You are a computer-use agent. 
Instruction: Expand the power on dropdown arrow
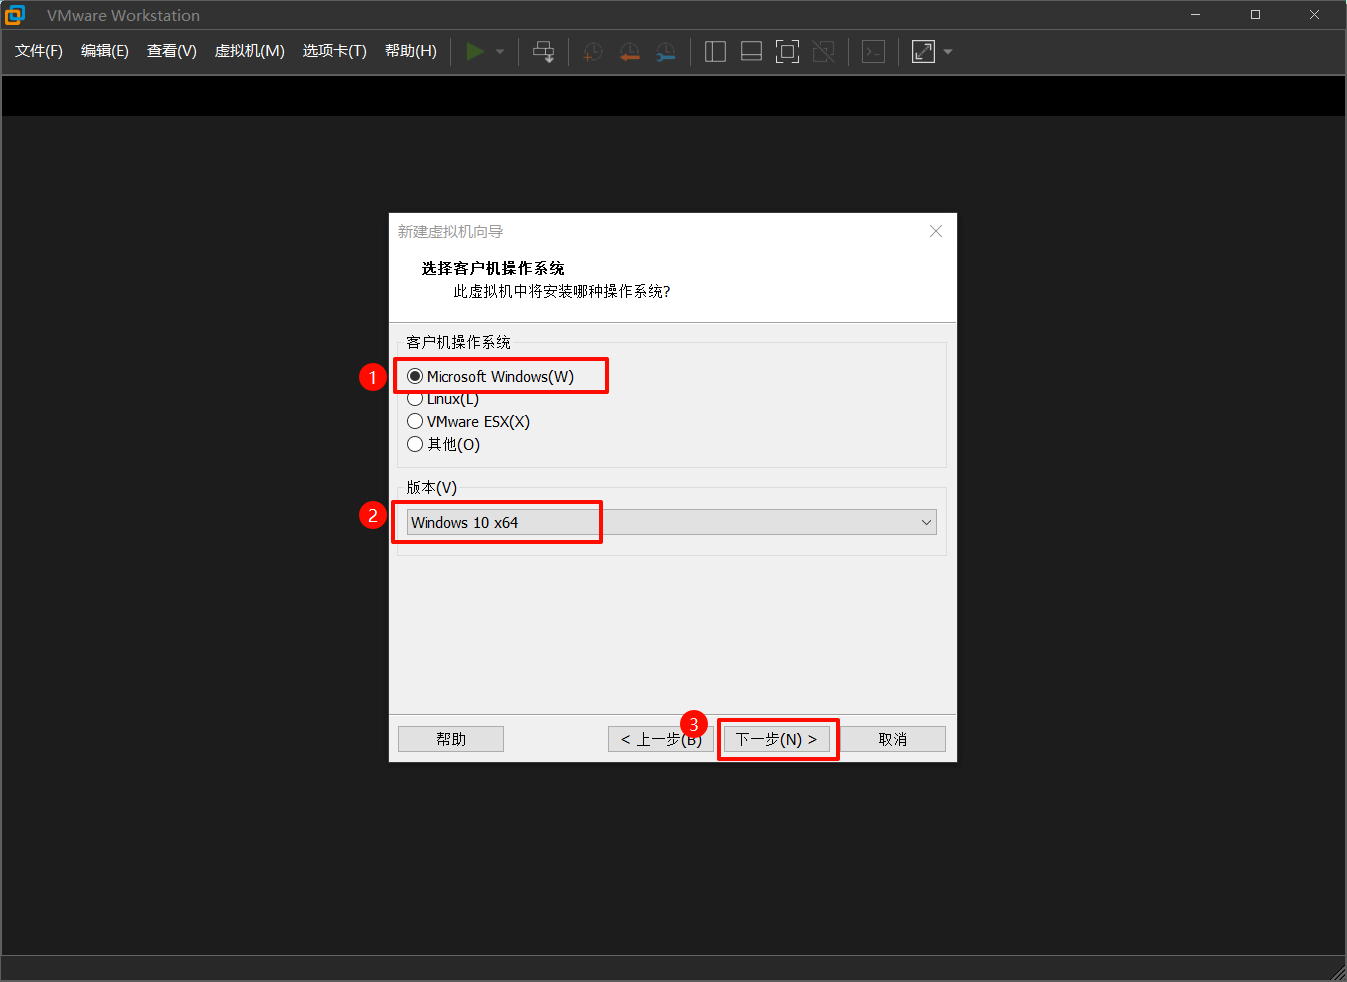point(500,52)
